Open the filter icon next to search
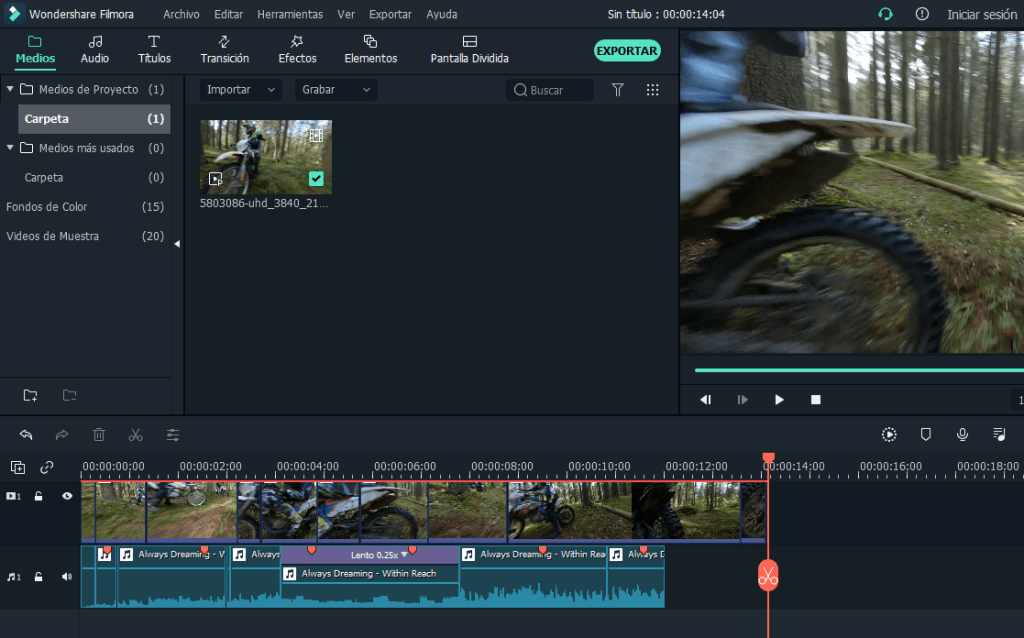This screenshot has height=638, width=1024. click(x=618, y=90)
